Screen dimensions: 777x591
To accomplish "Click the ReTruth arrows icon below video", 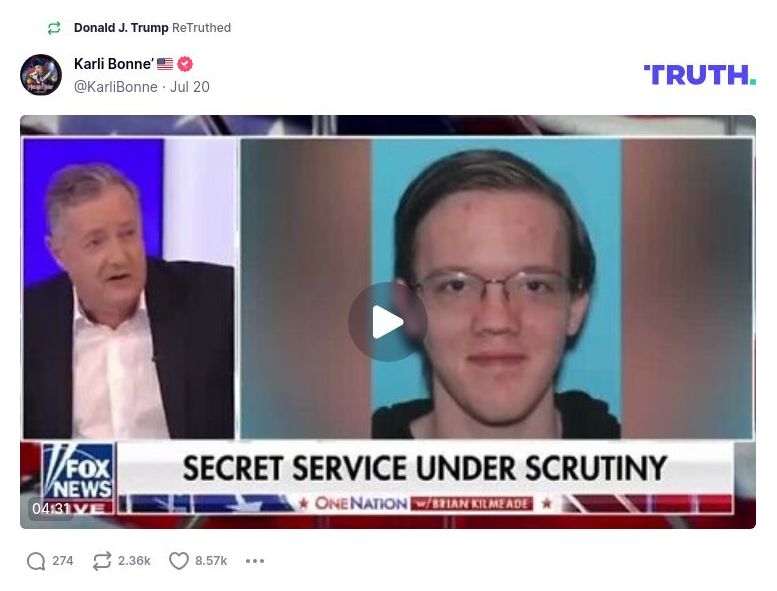I will coord(102,561).
